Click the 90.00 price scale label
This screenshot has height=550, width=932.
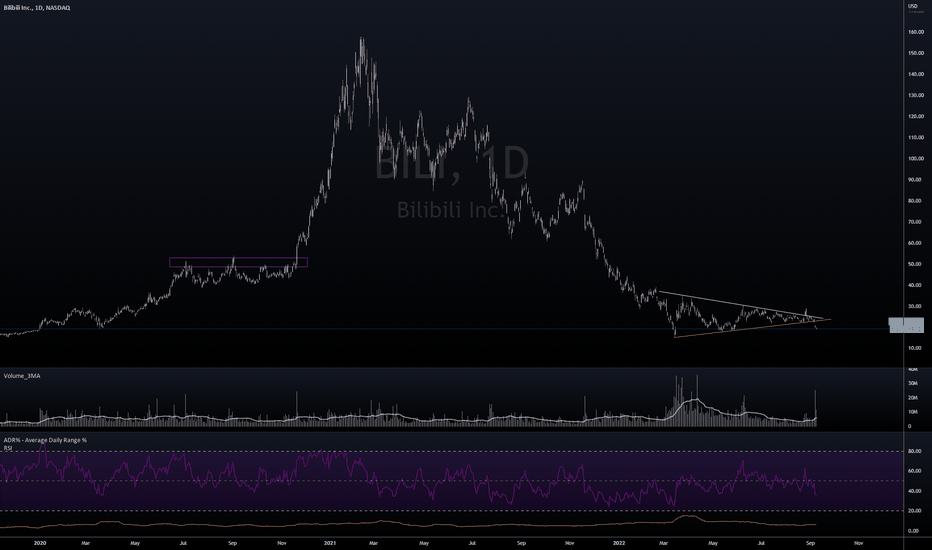(x=914, y=180)
